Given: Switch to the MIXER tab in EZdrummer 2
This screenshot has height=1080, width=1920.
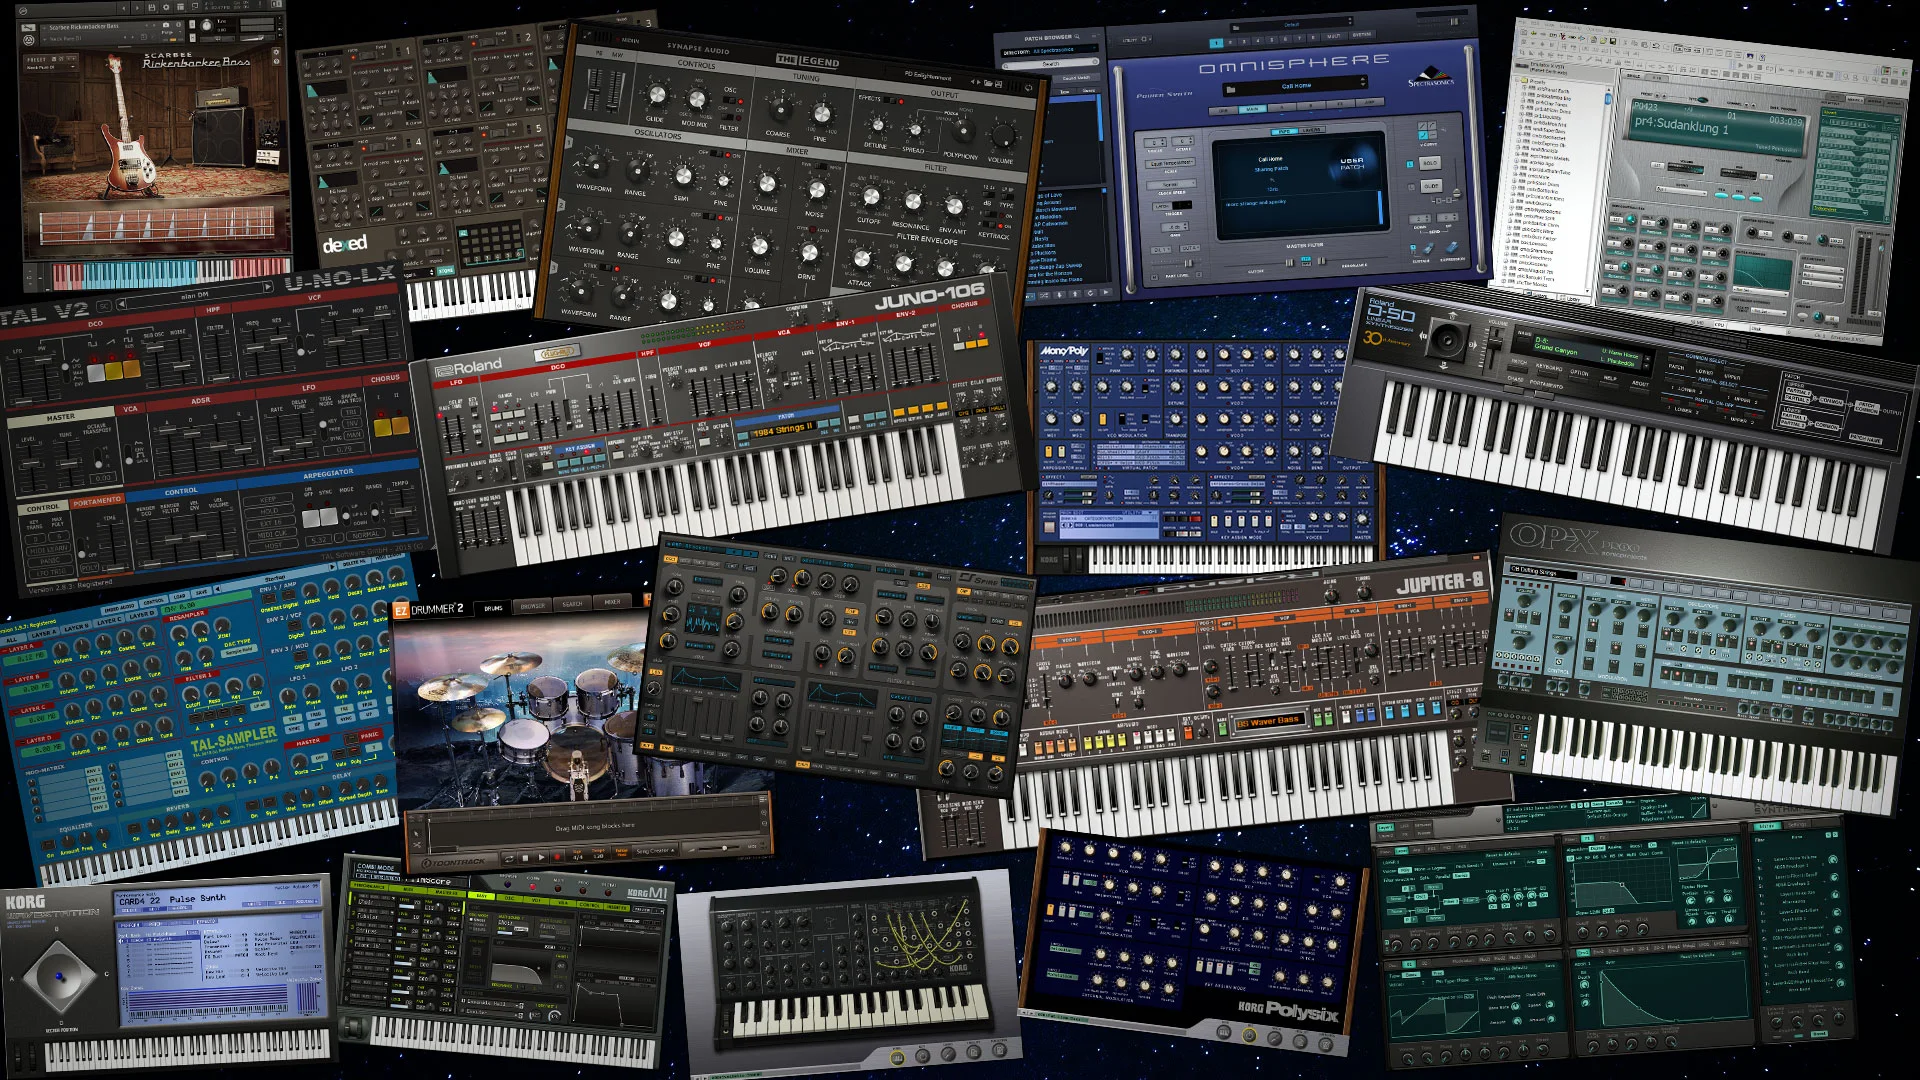Looking at the screenshot, I should point(611,601).
